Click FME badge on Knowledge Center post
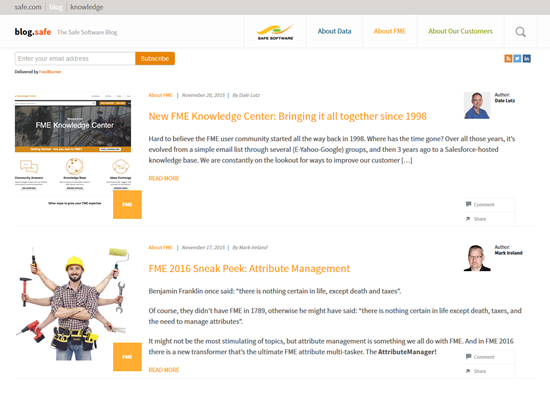Viewport: 550px width, 394px height. (x=127, y=205)
